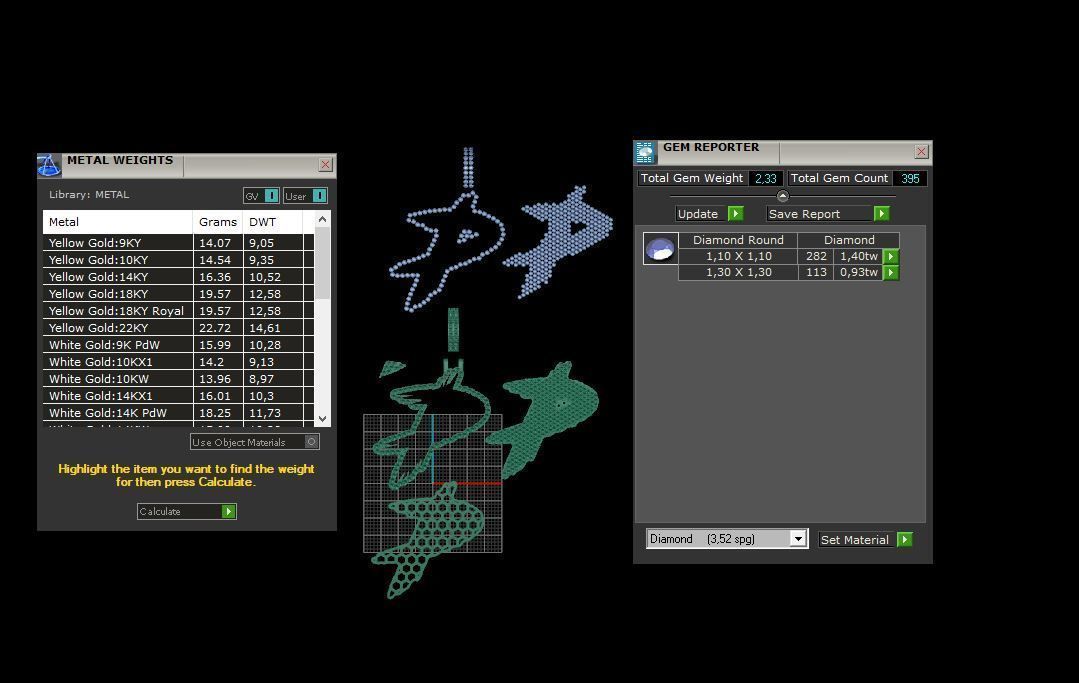Click the Gem Reporter panel icon
This screenshot has width=1079, height=683.
(x=645, y=153)
